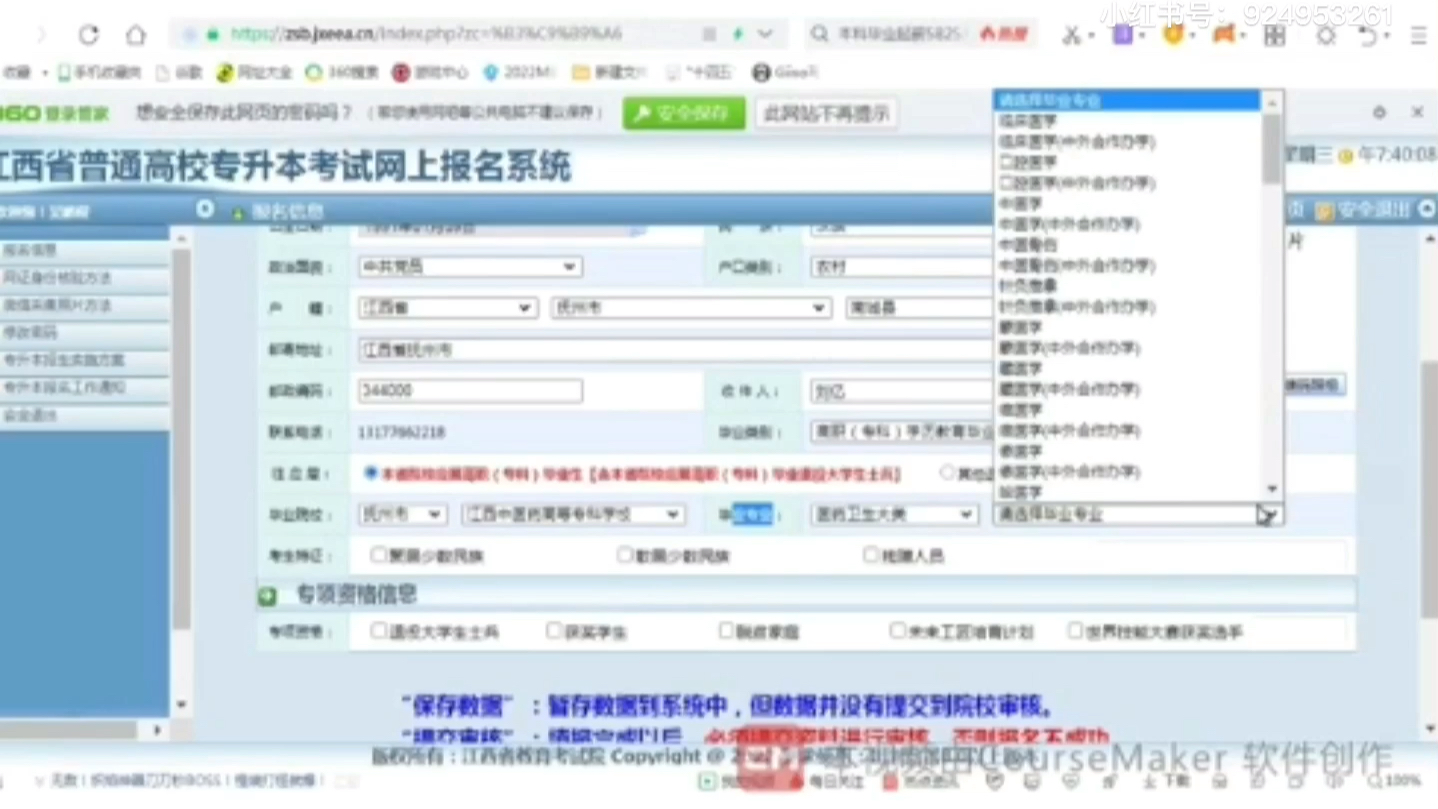Choose 针灸推拿 from the major list
The image size is (1438, 809).
[1028, 286]
